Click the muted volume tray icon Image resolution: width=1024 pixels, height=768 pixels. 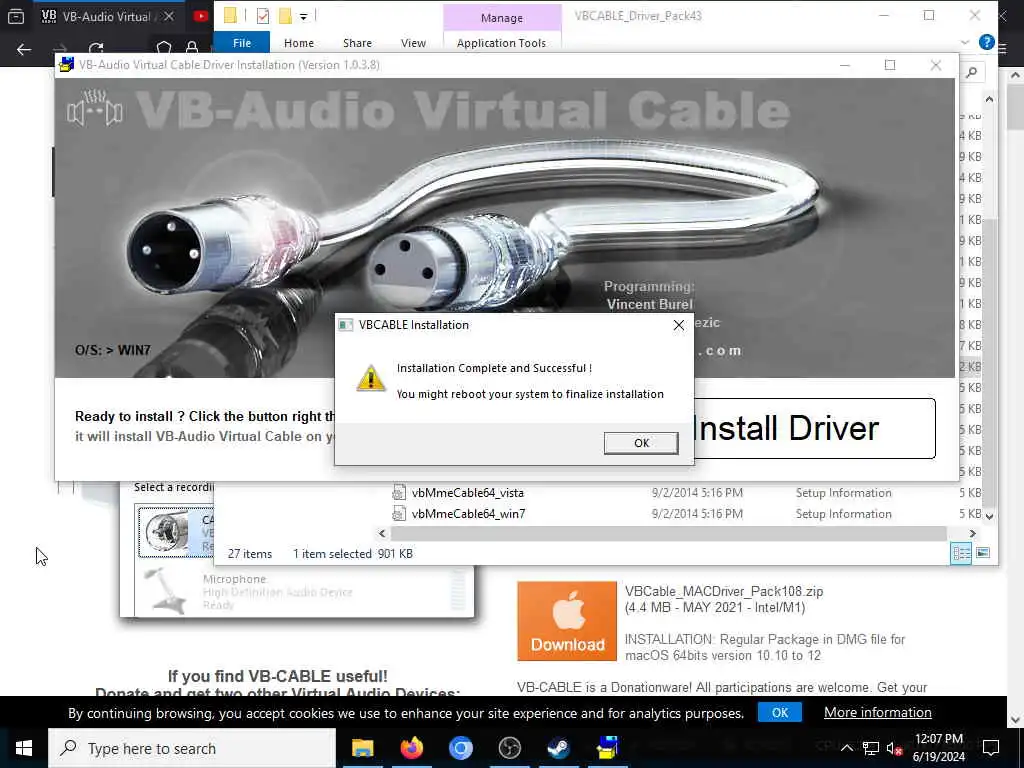[894, 748]
